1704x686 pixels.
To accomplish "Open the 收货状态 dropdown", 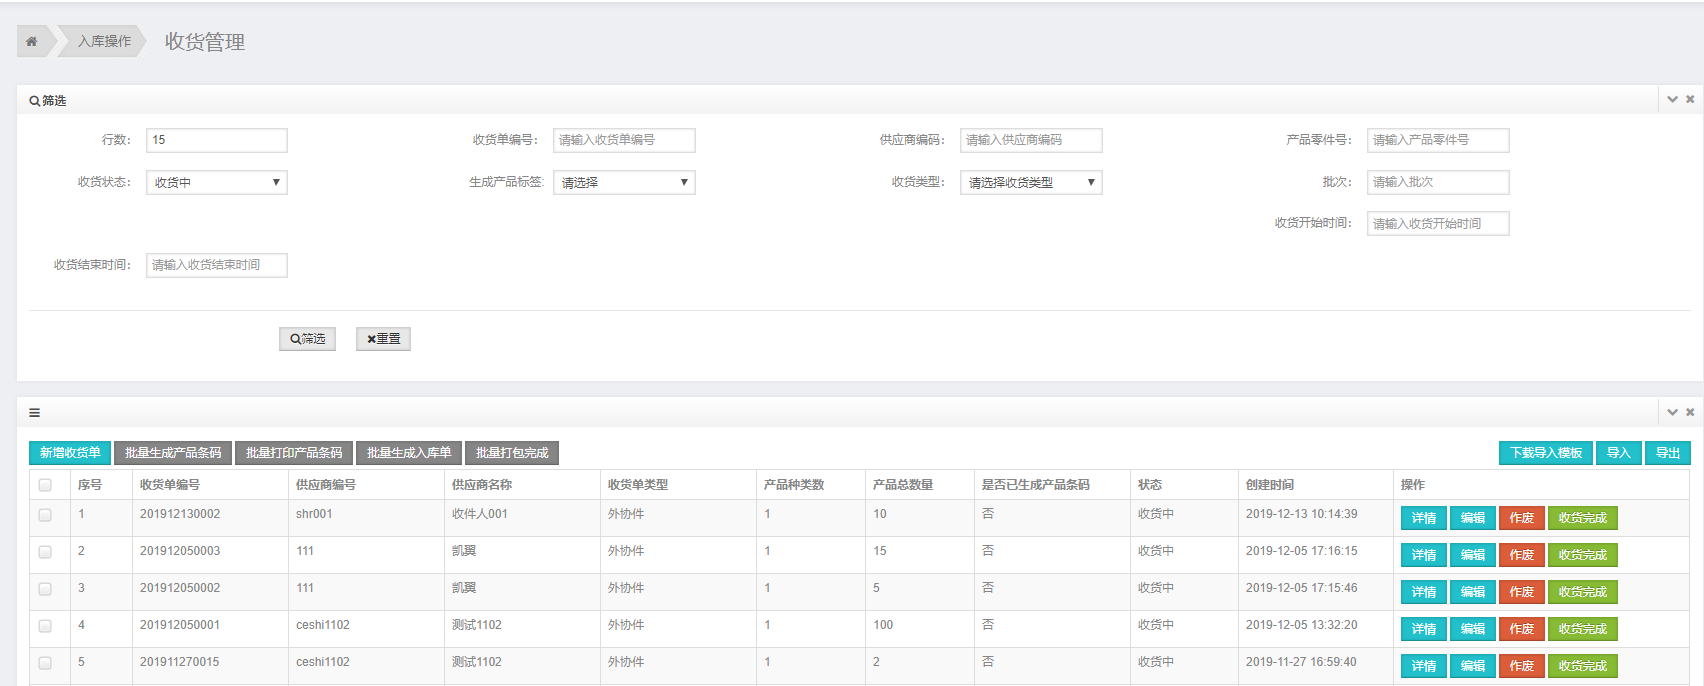I will [216, 182].
